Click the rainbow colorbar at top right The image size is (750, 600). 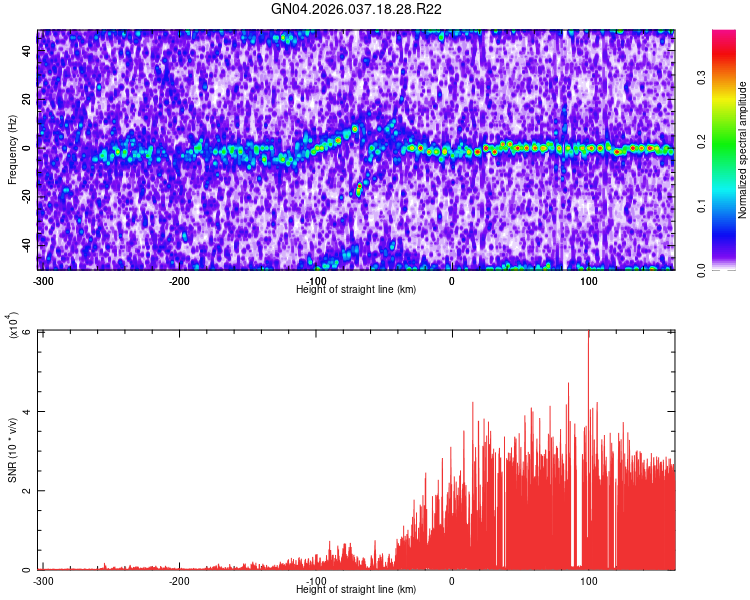pyautogui.click(x=724, y=150)
